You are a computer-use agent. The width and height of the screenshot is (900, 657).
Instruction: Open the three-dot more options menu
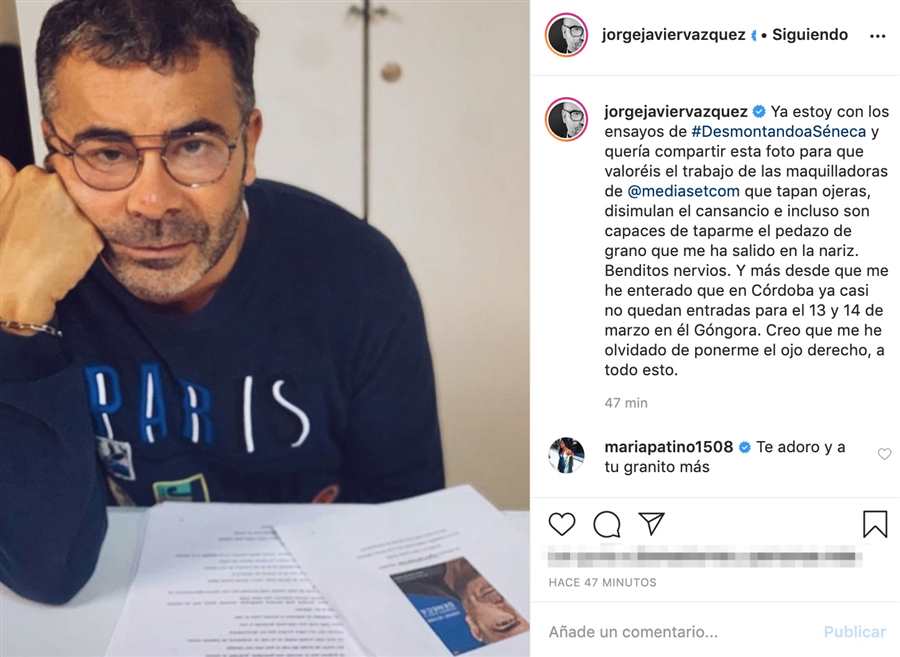tap(878, 36)
